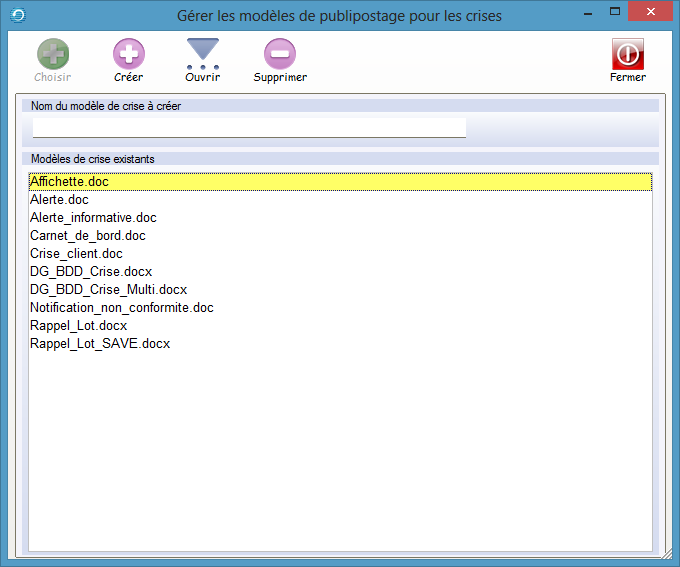Pick DG_BDD_Crise.docx from the list

coord(91,272)
